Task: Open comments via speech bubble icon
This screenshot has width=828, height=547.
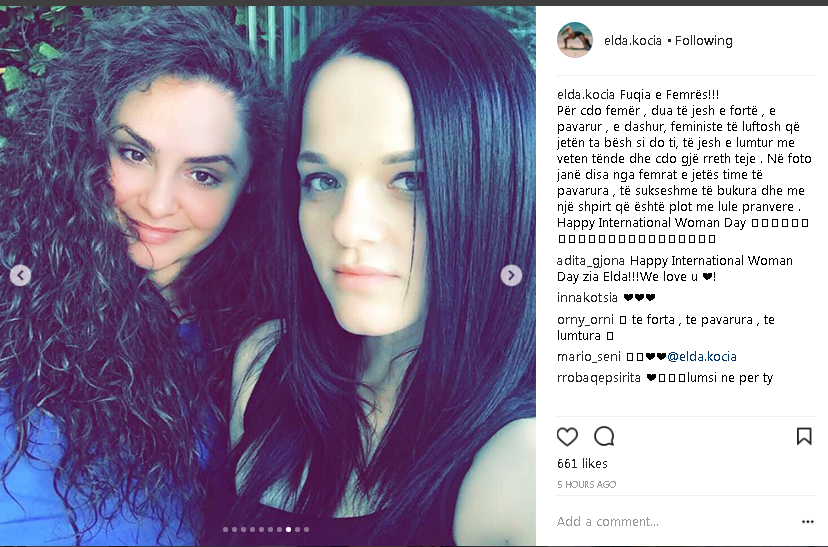Action: 604,437
